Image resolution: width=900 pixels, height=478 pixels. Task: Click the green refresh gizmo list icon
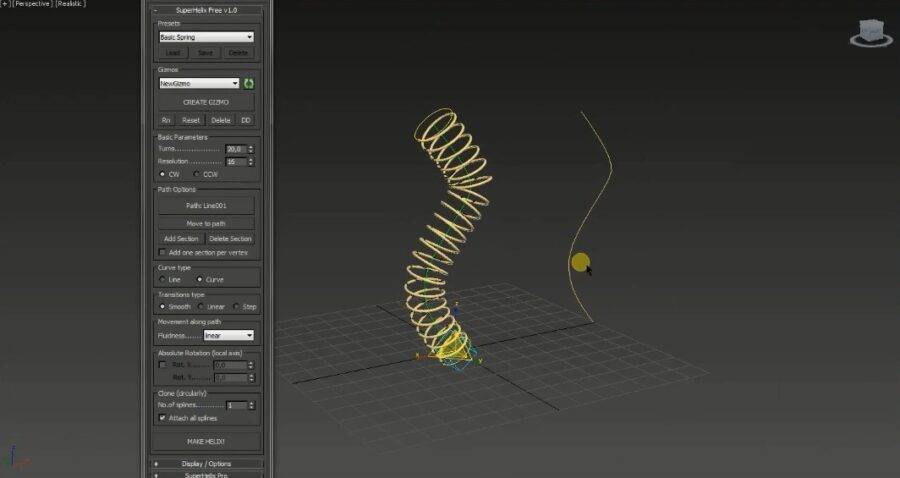(249, 84)
